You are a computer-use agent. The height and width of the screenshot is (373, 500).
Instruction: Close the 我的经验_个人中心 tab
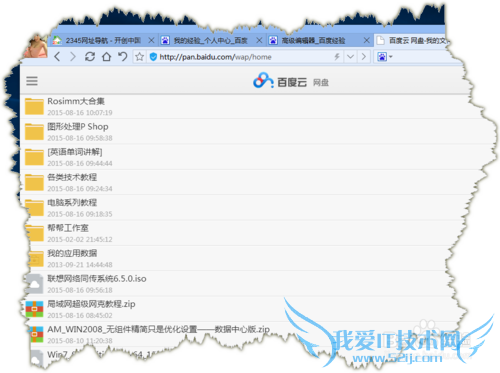(259, 40)
